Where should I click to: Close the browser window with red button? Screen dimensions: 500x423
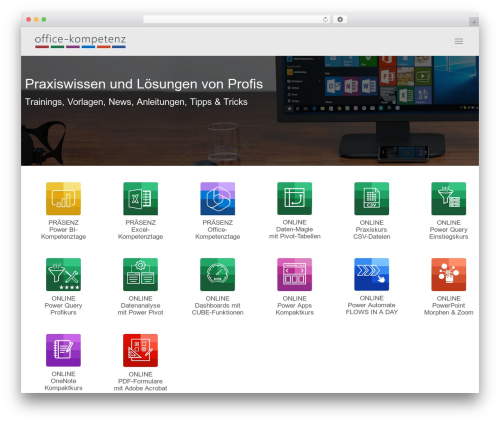coord(29,20)
